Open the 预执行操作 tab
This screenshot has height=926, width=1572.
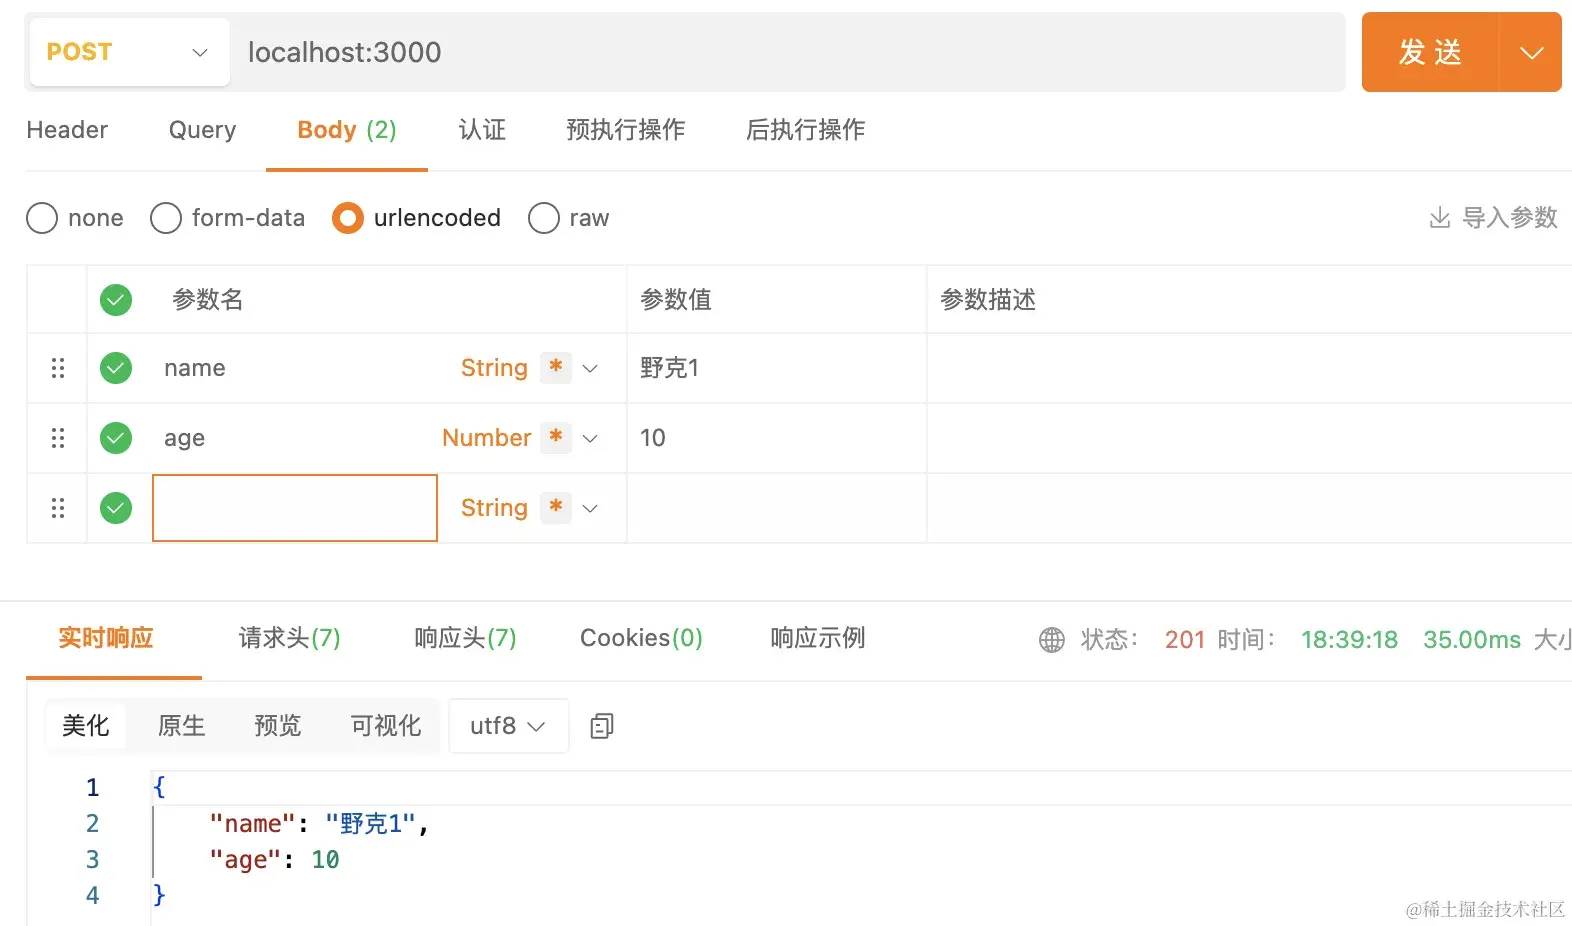[625, 130]
